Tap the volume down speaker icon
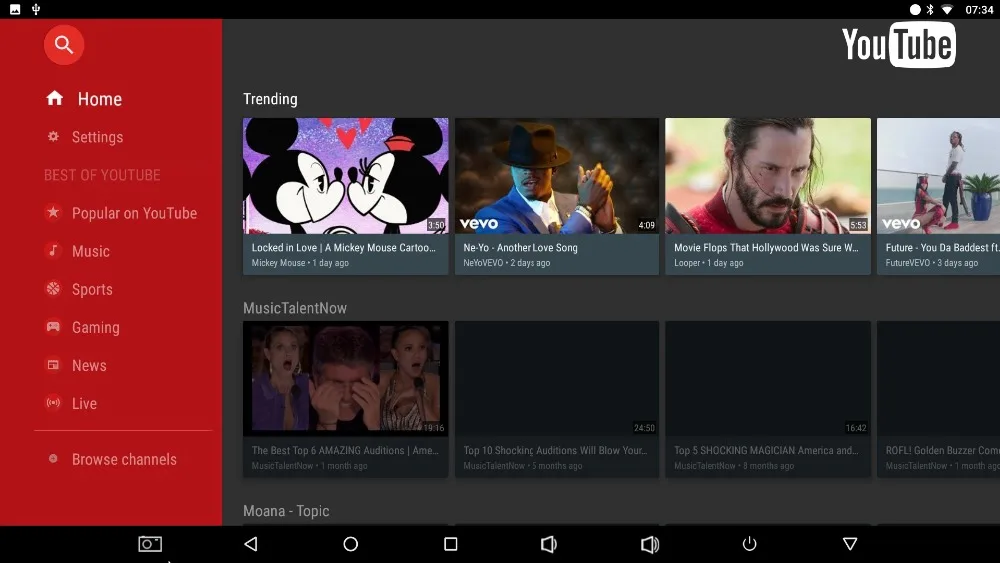Image resolution: width=1000 pixels, height=563 pixels. [548, 544]
